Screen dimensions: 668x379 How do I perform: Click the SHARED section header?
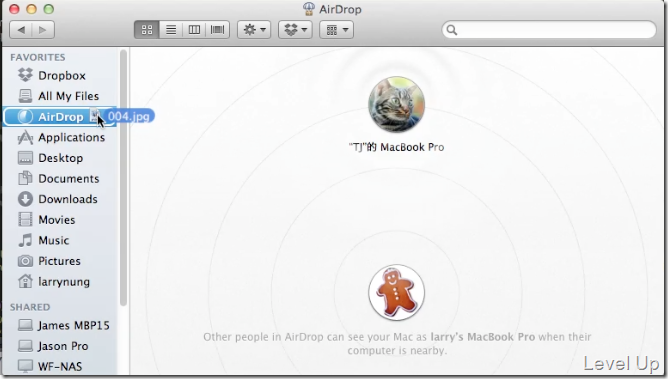click(30, 307)
